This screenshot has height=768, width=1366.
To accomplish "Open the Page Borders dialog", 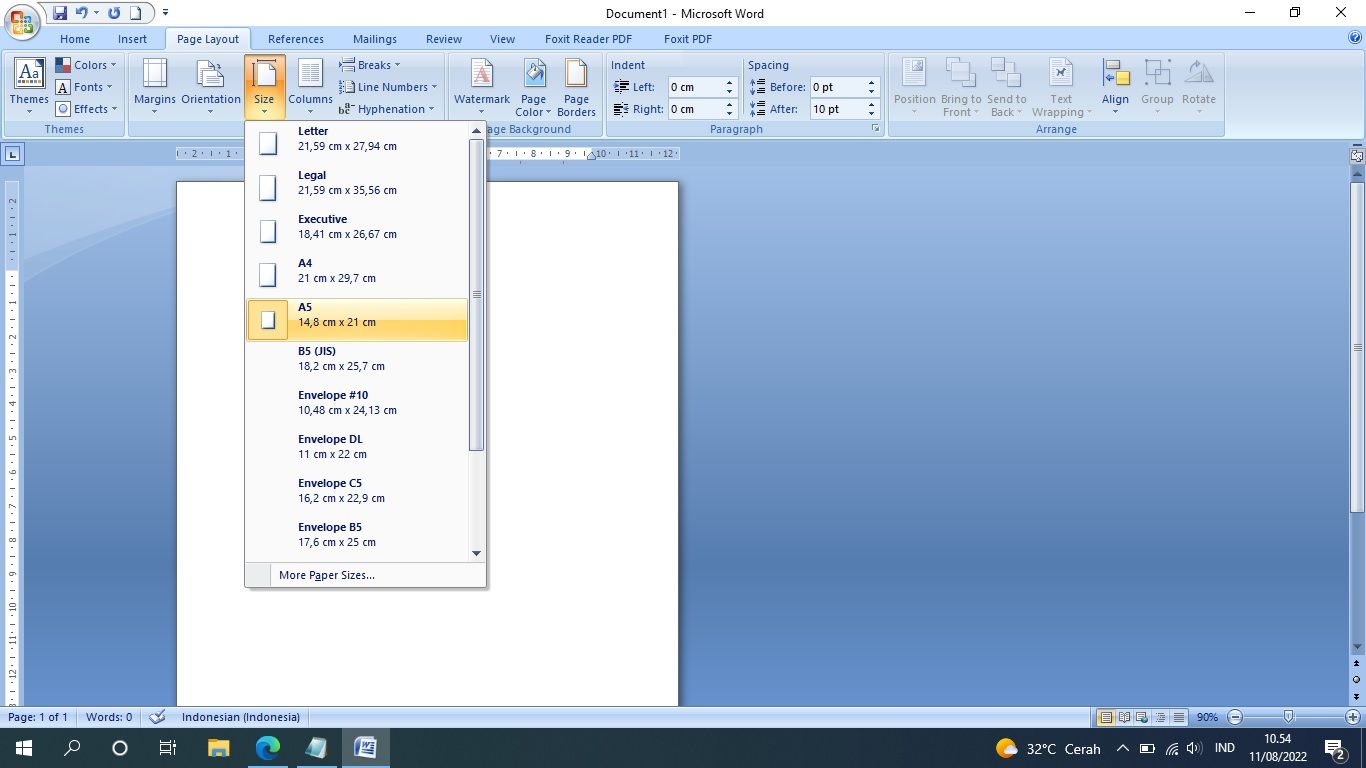I will click(x=576, y=87).
